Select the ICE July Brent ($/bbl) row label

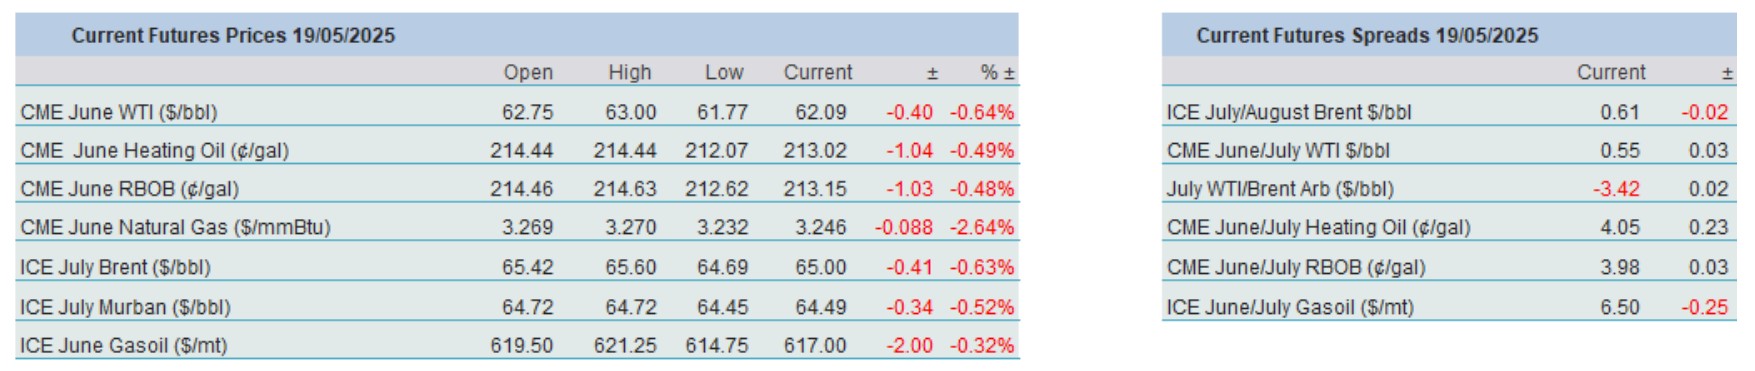click(x=115, y=267)
